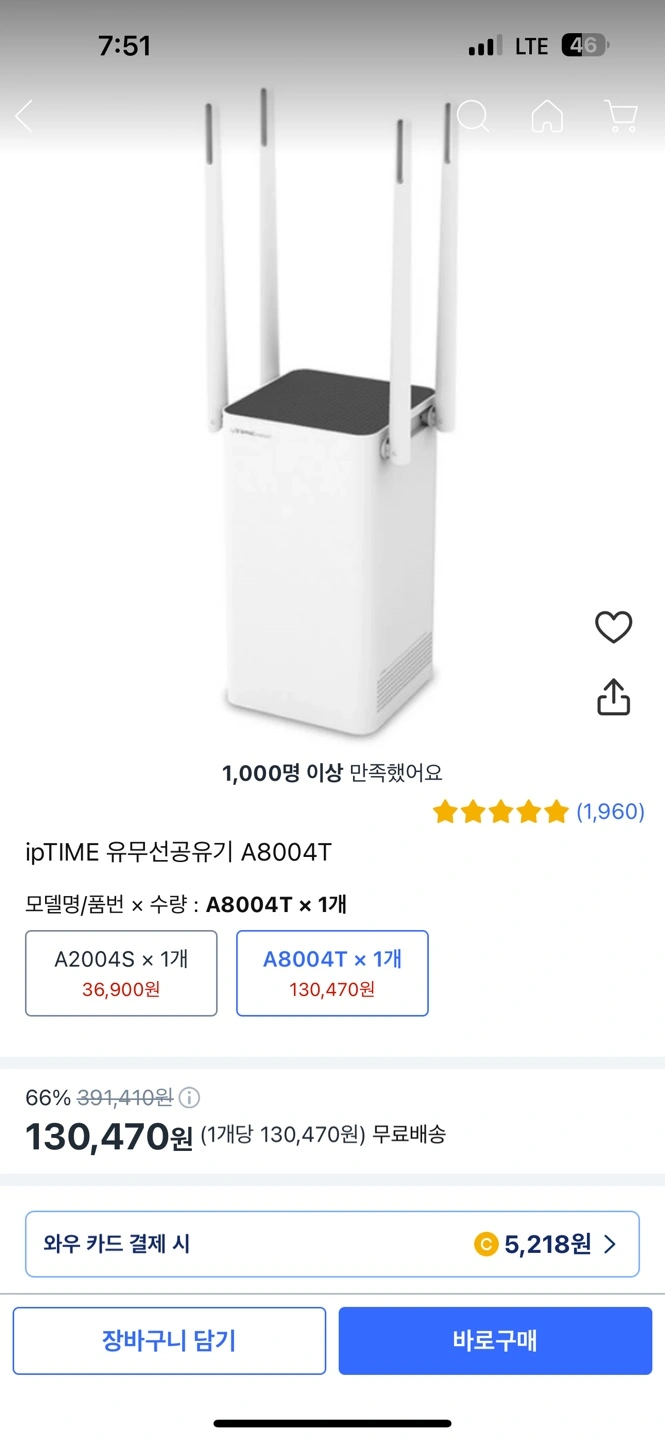This screenshot has width=665, height=1440.
Task: Tap a star in the rating row
Action: coord(499,812)
